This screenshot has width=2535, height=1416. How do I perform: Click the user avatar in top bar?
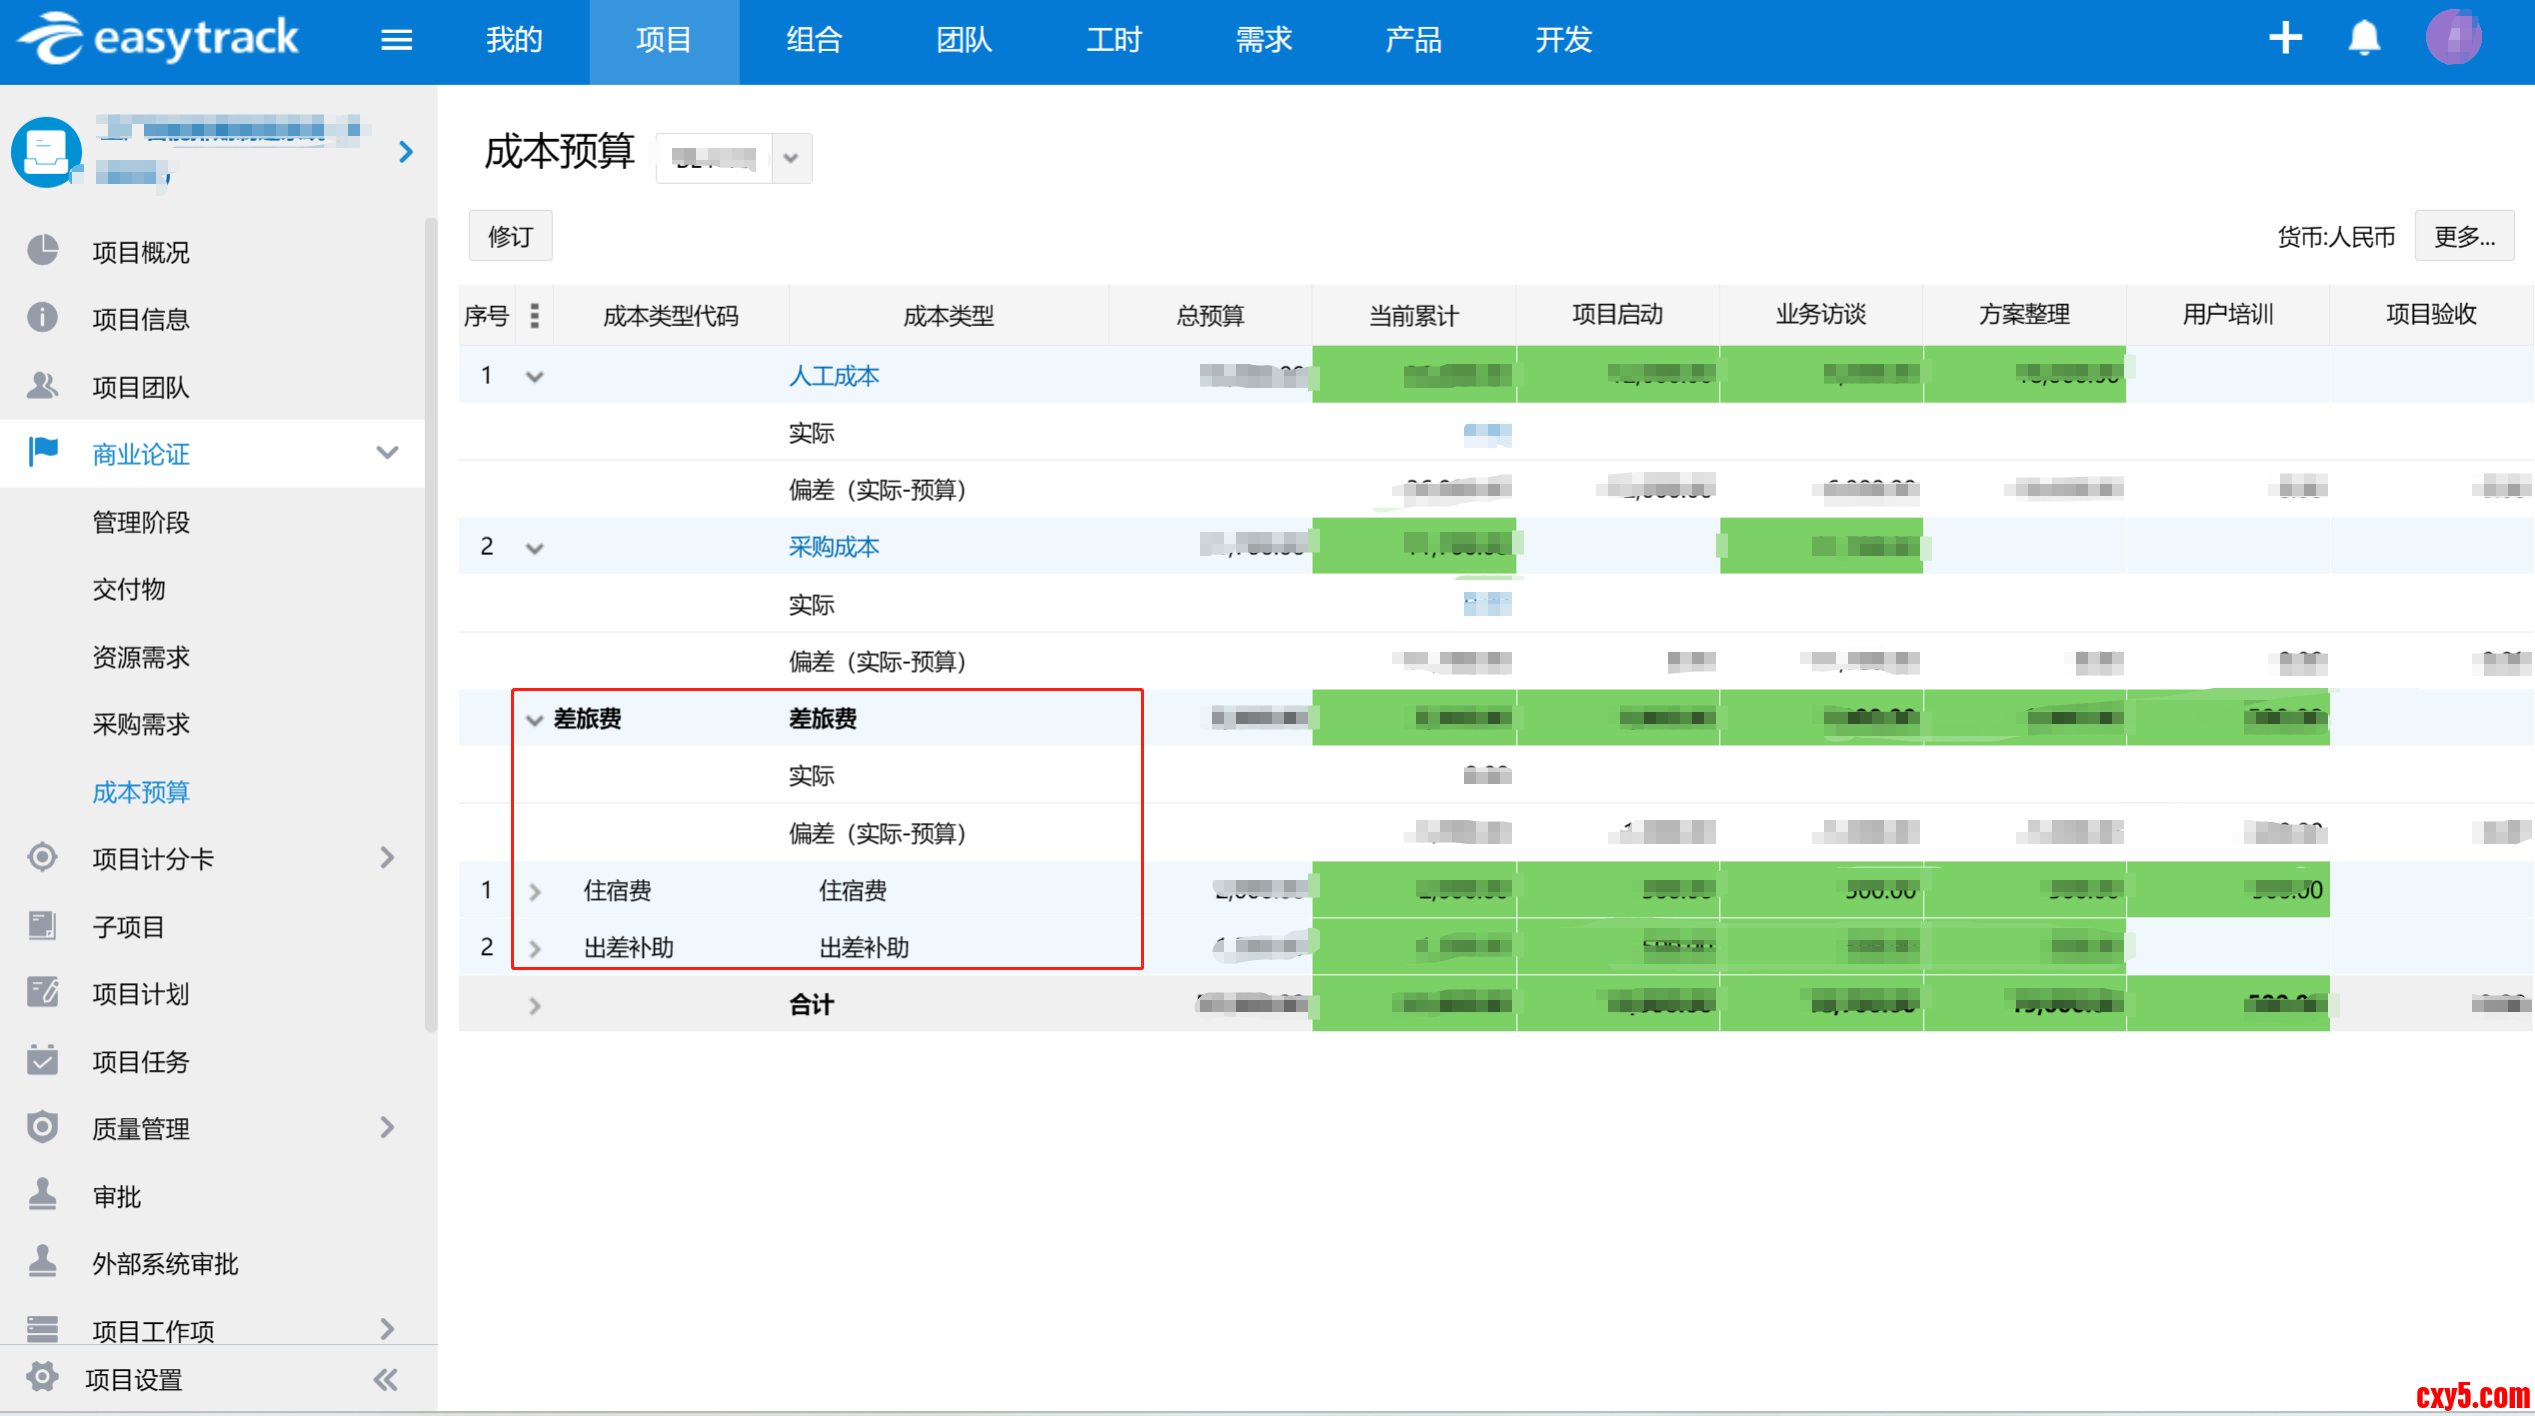(x=2453, y=38)
